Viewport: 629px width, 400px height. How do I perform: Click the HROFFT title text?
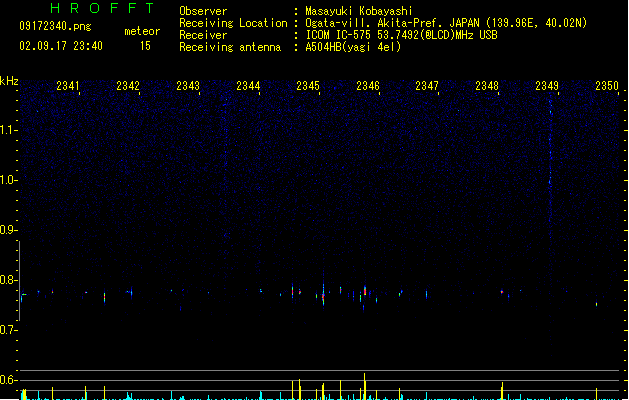[x=102, y=8]
